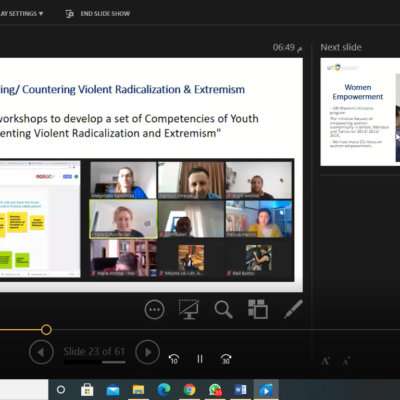This screenshot has height=400, width=400.
Task: Click the video progress slider handle
Action: click(46, 330)
